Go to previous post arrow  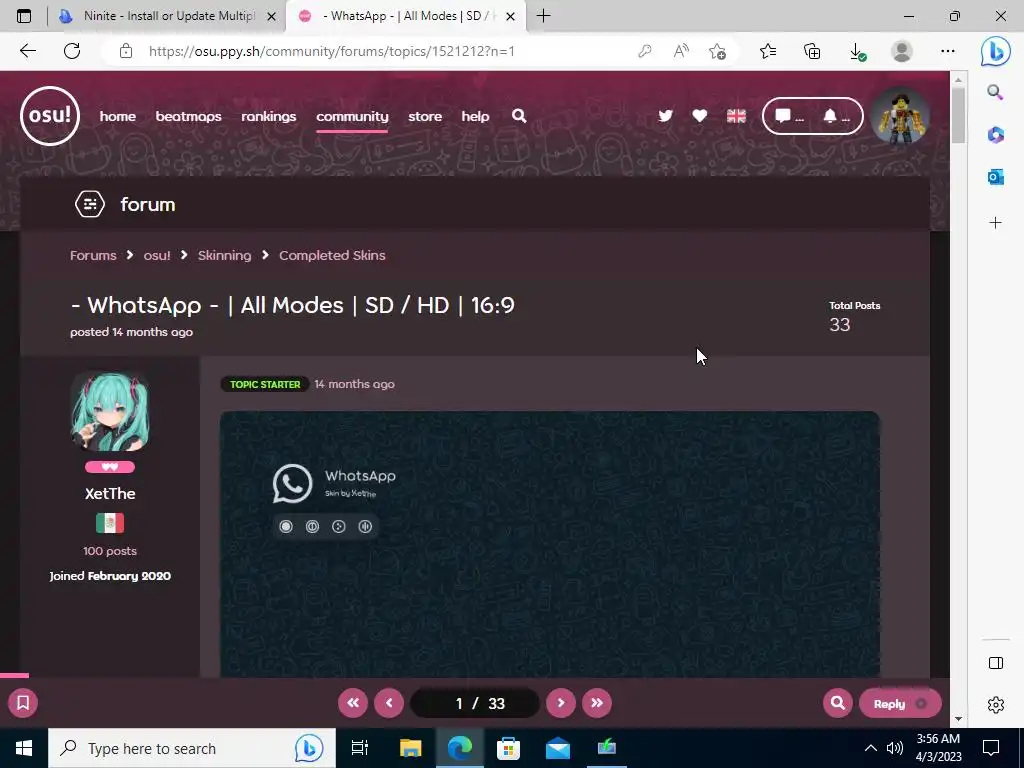click(x=389, y=703)
